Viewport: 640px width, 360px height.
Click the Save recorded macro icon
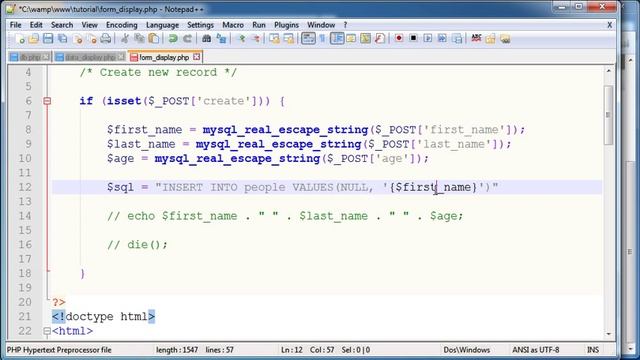coord(458,39)
